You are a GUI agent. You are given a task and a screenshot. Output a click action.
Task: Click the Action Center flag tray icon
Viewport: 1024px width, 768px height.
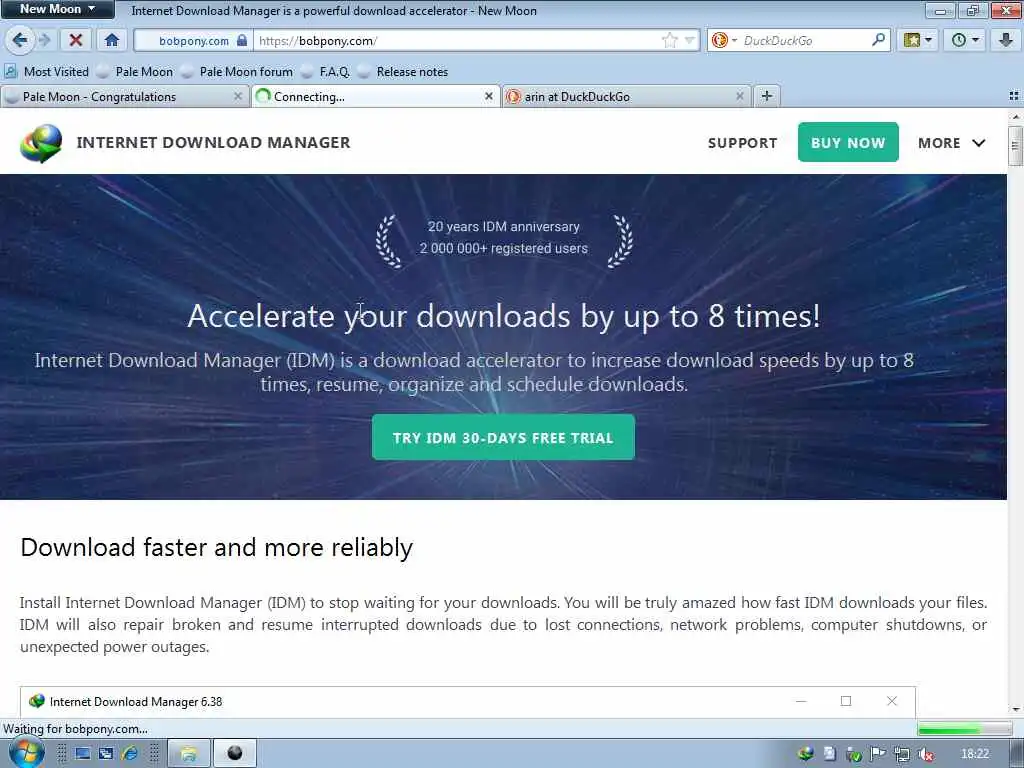[878, 754]
